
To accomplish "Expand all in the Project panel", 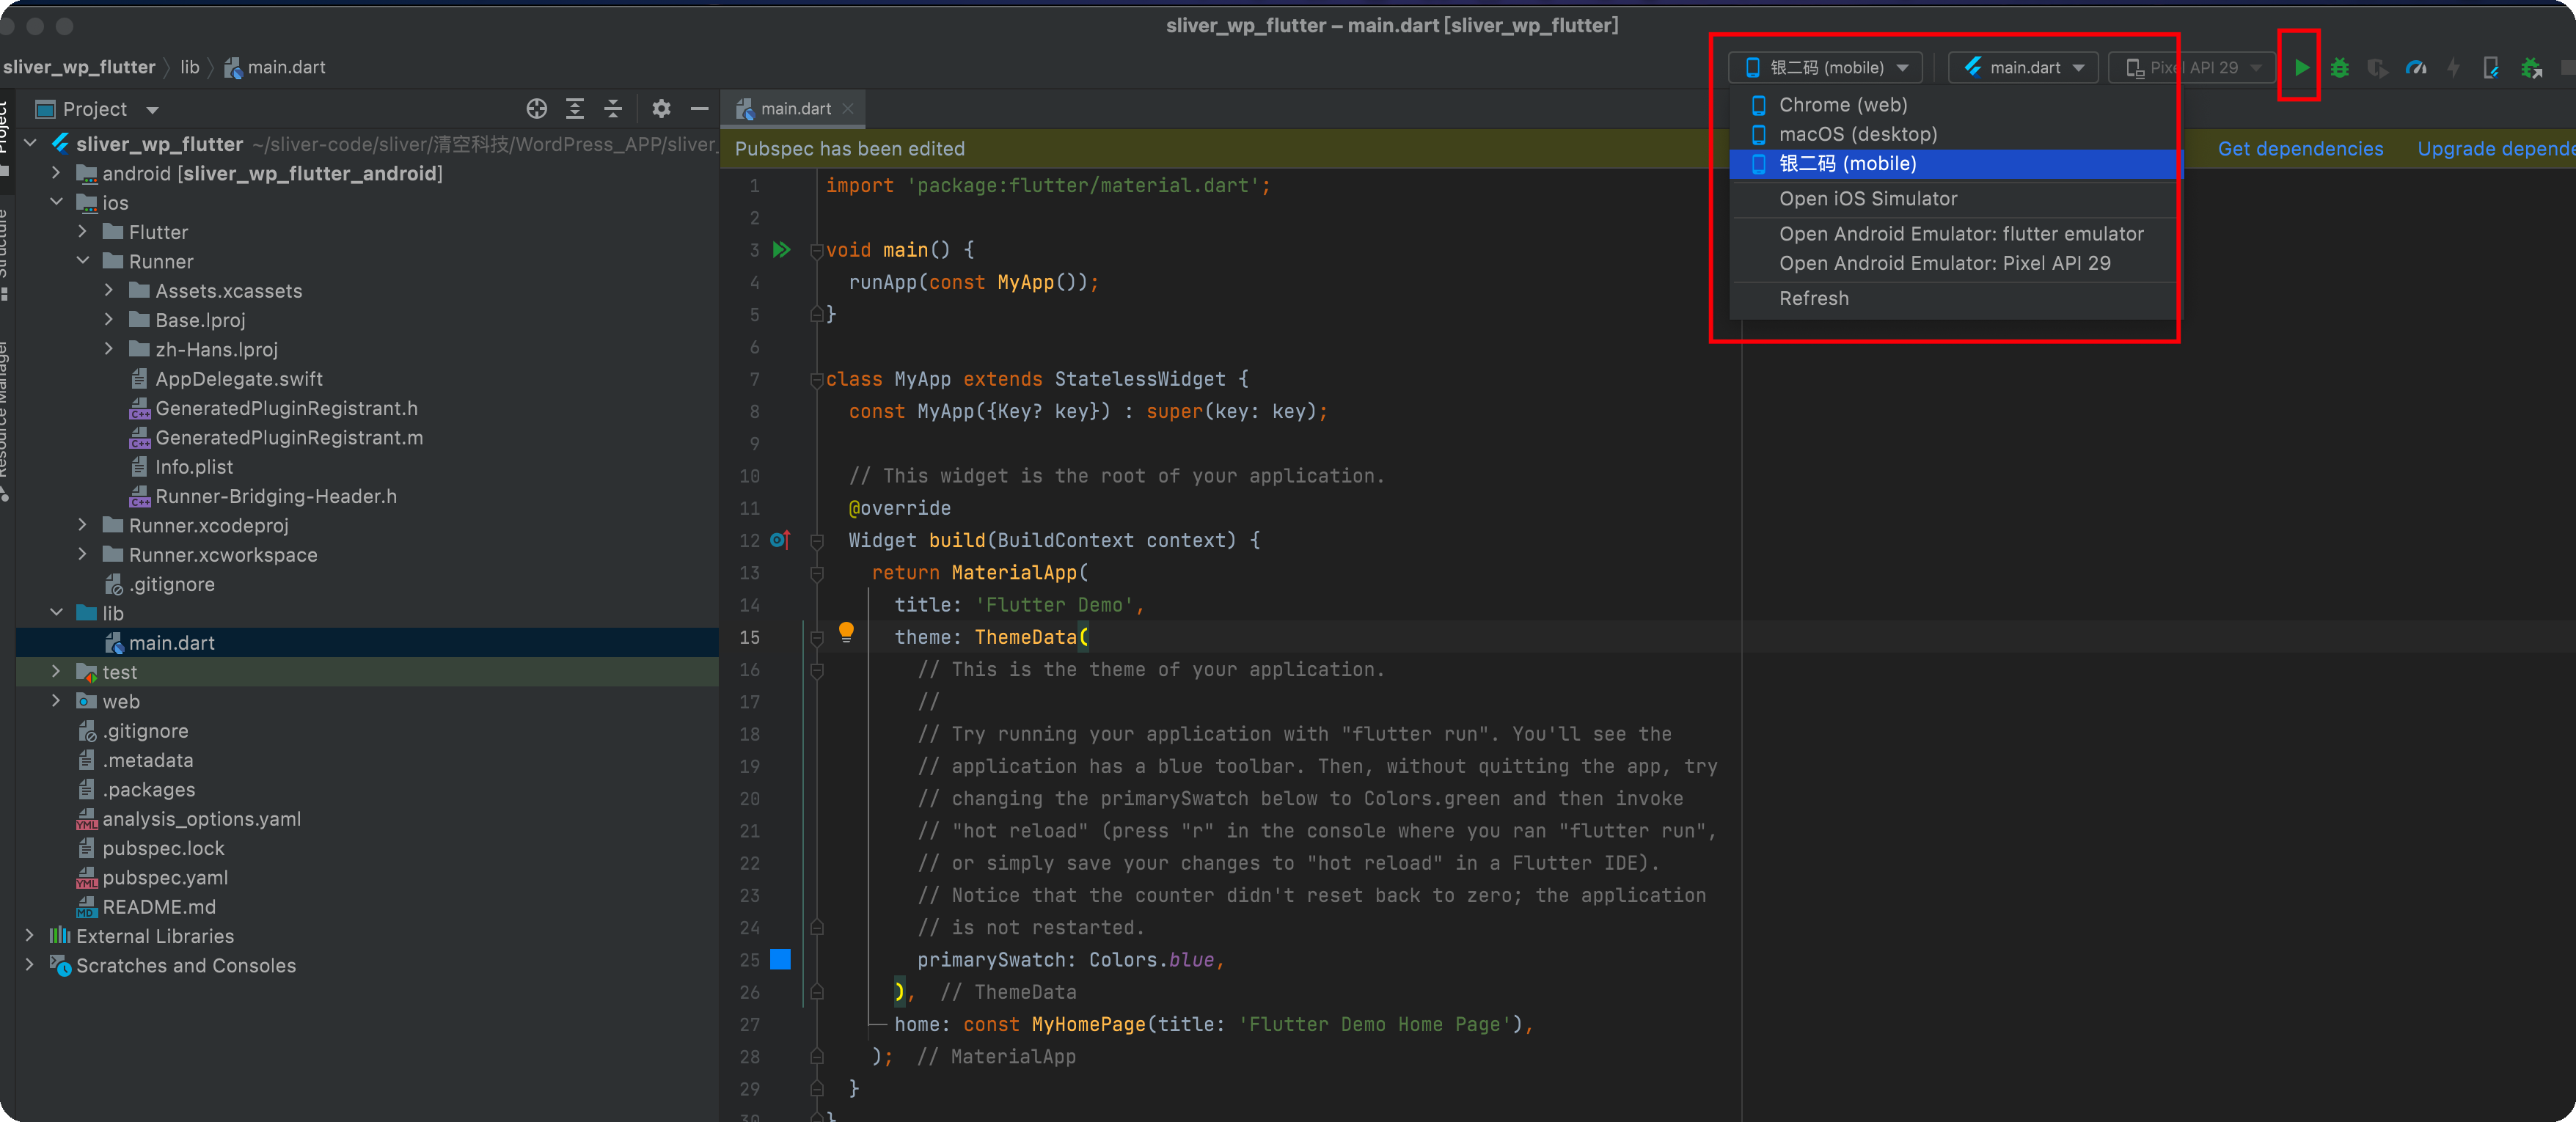I will pos(575,108).
